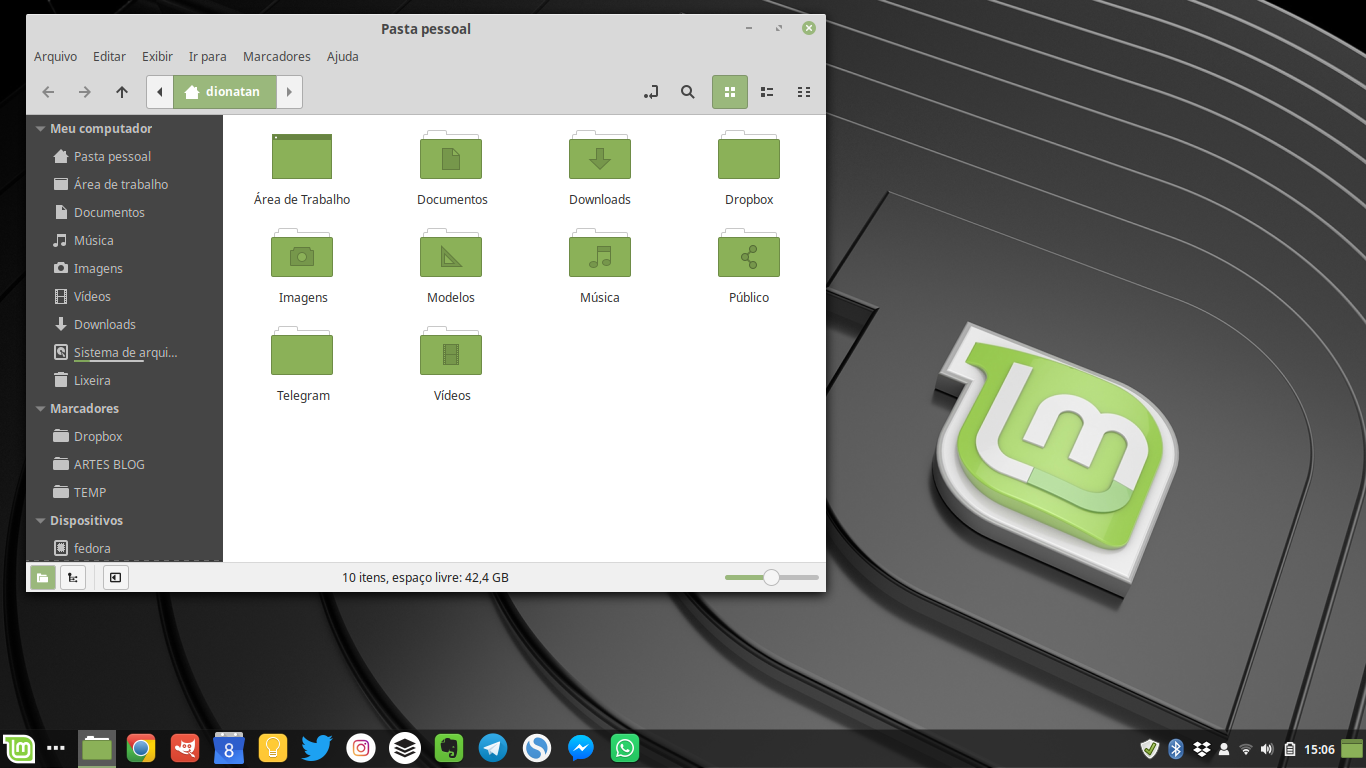Viewport: 1366px width, 768px height.
Task: Switch to list view mode
Action: coord(766,91)
